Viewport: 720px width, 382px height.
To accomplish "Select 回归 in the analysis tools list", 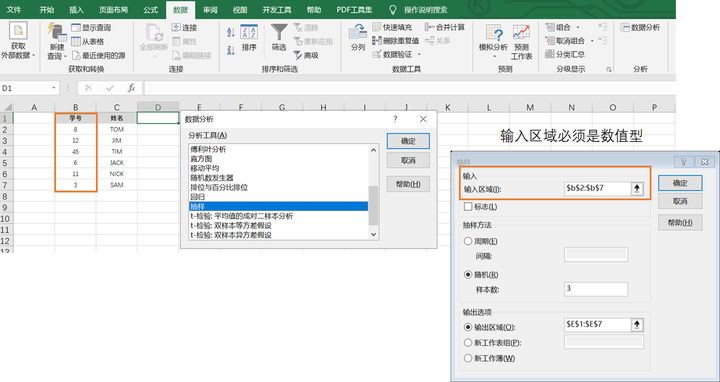I will pos(279,197).
